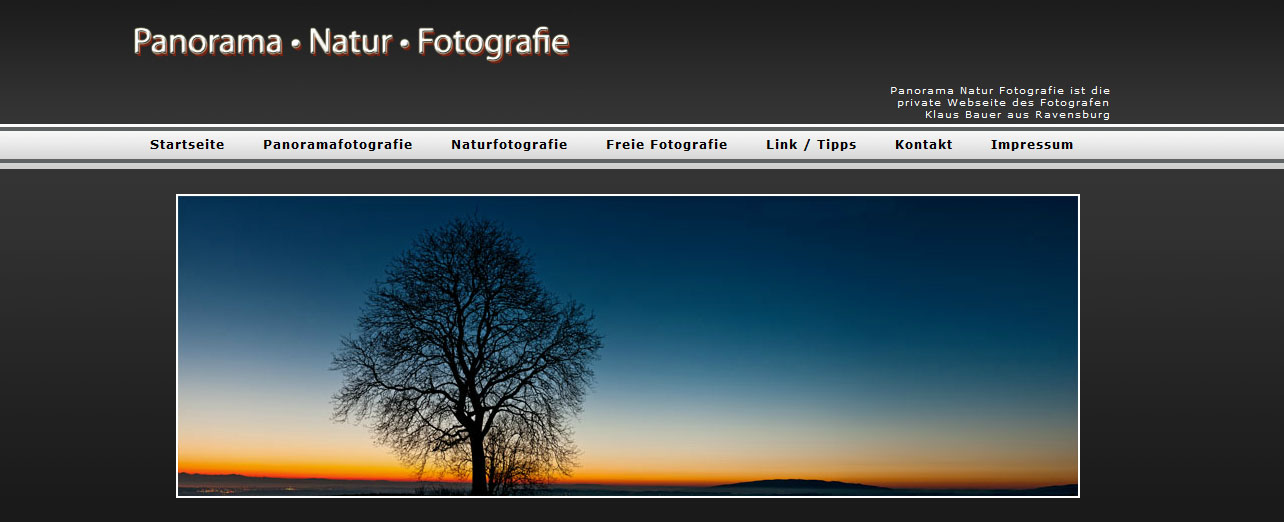The image size is (1284, 522).
Task: Open the Startseite menu item
Action: [x=187, y=145]
